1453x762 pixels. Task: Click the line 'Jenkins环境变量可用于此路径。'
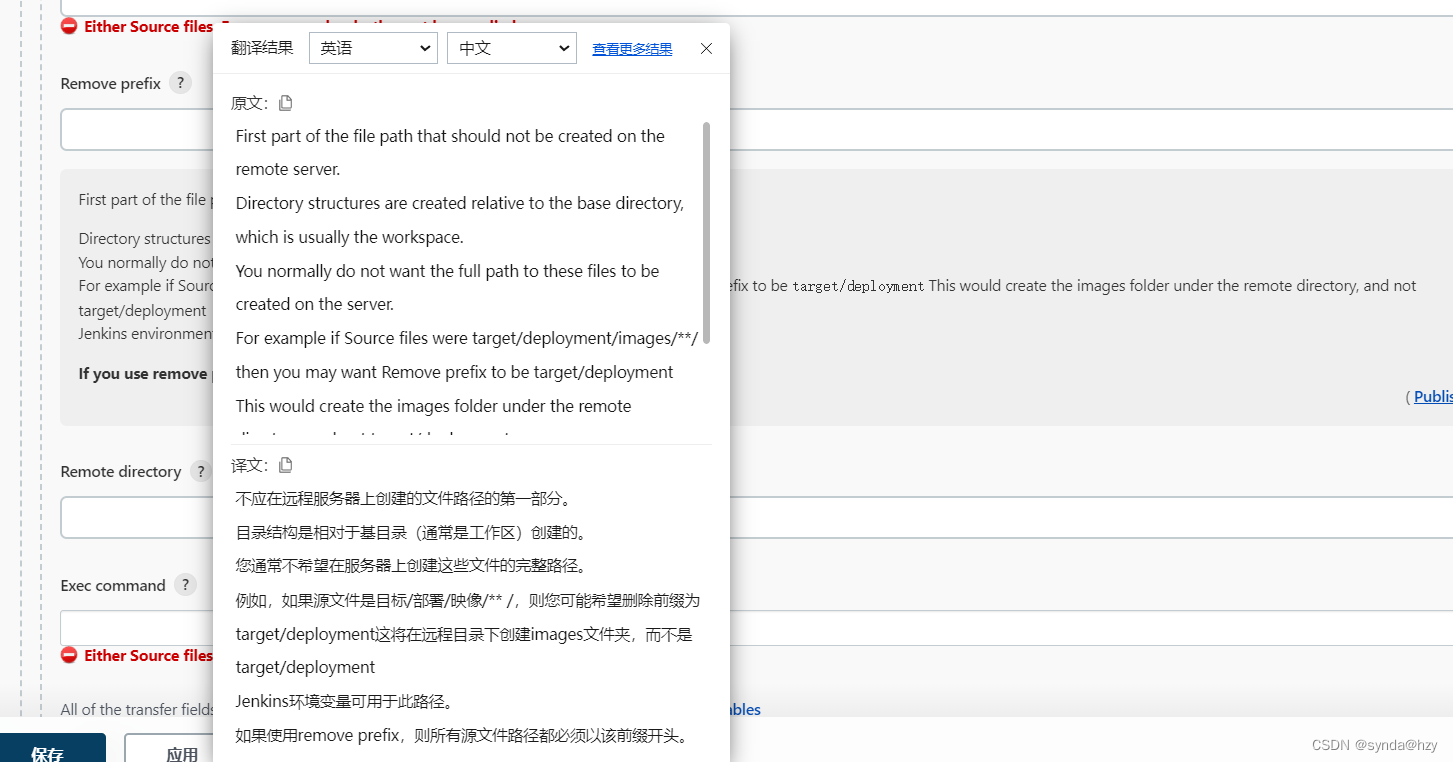click(345, 701)
